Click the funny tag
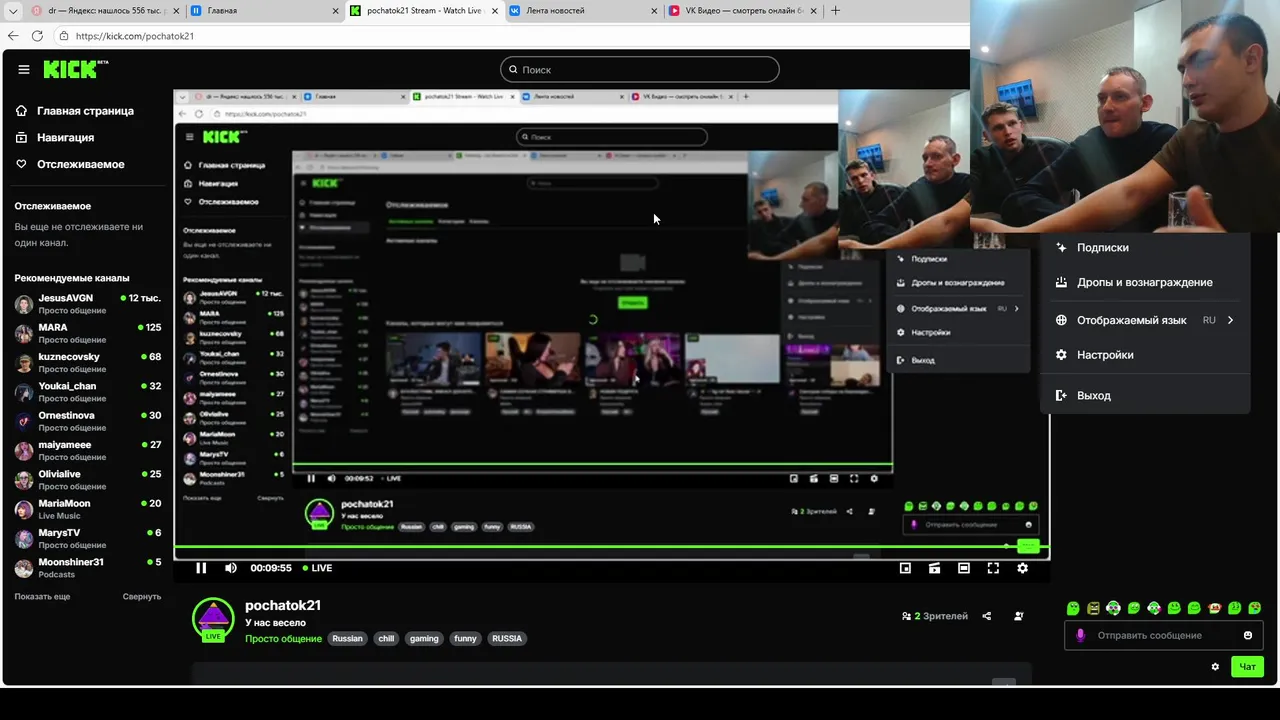This screenshot has height=720, width=1280. coord(465,639)
